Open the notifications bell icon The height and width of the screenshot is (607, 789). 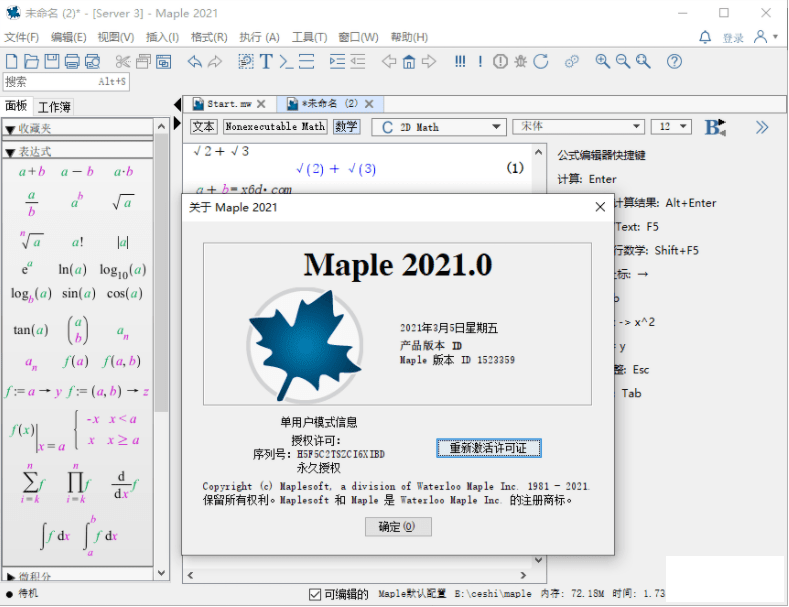[x=705, y=37]
